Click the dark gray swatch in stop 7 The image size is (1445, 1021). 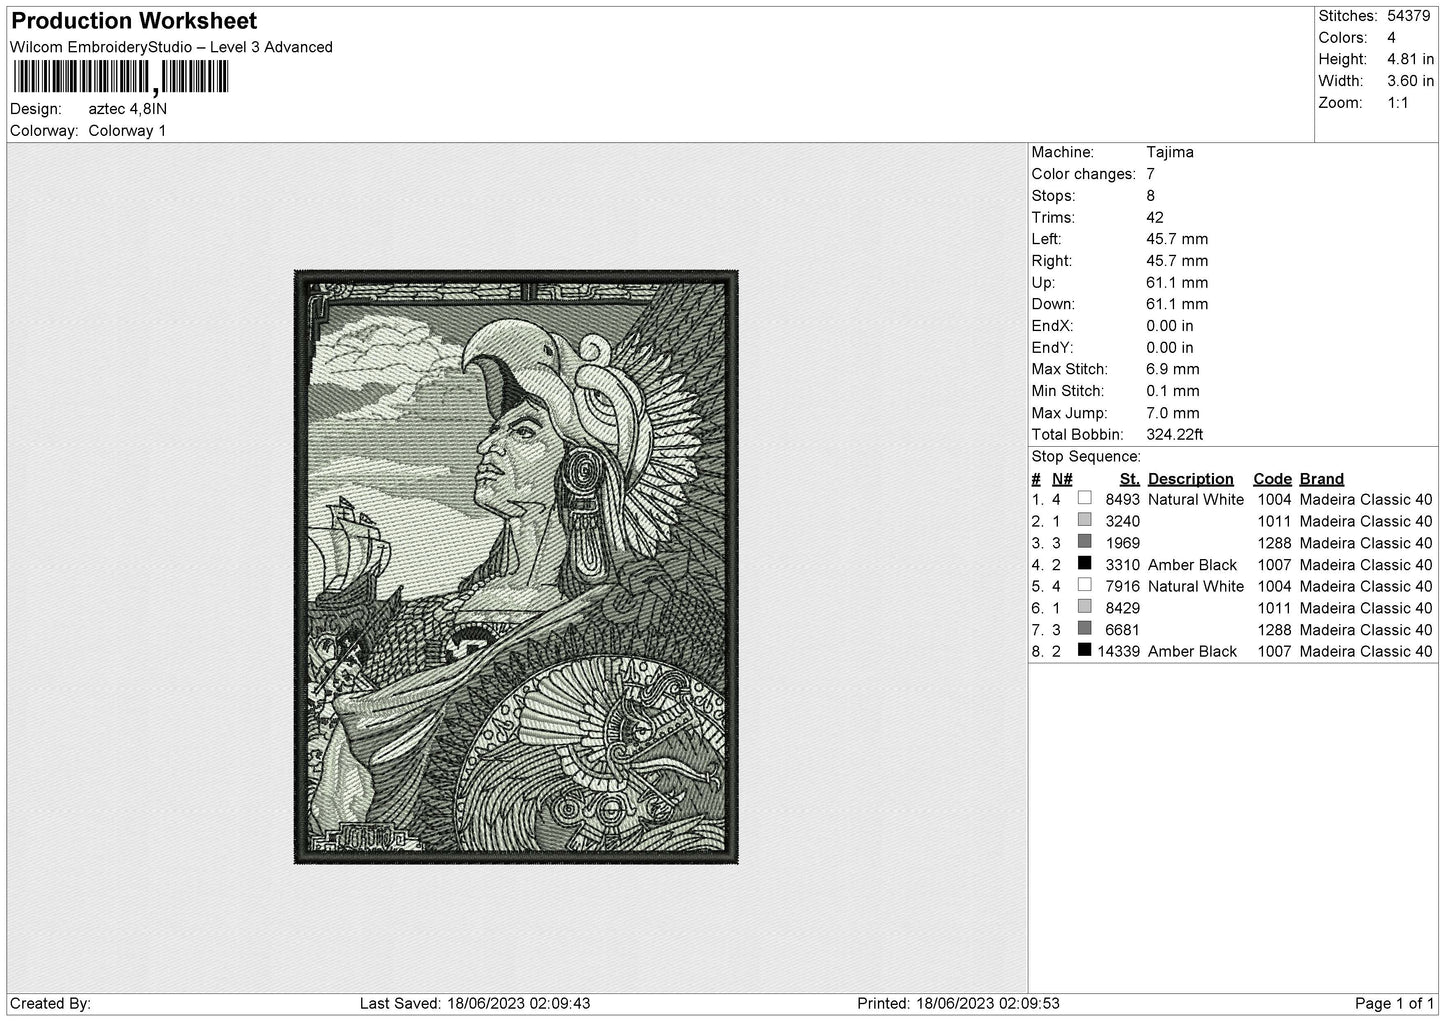coord(1085,628)
